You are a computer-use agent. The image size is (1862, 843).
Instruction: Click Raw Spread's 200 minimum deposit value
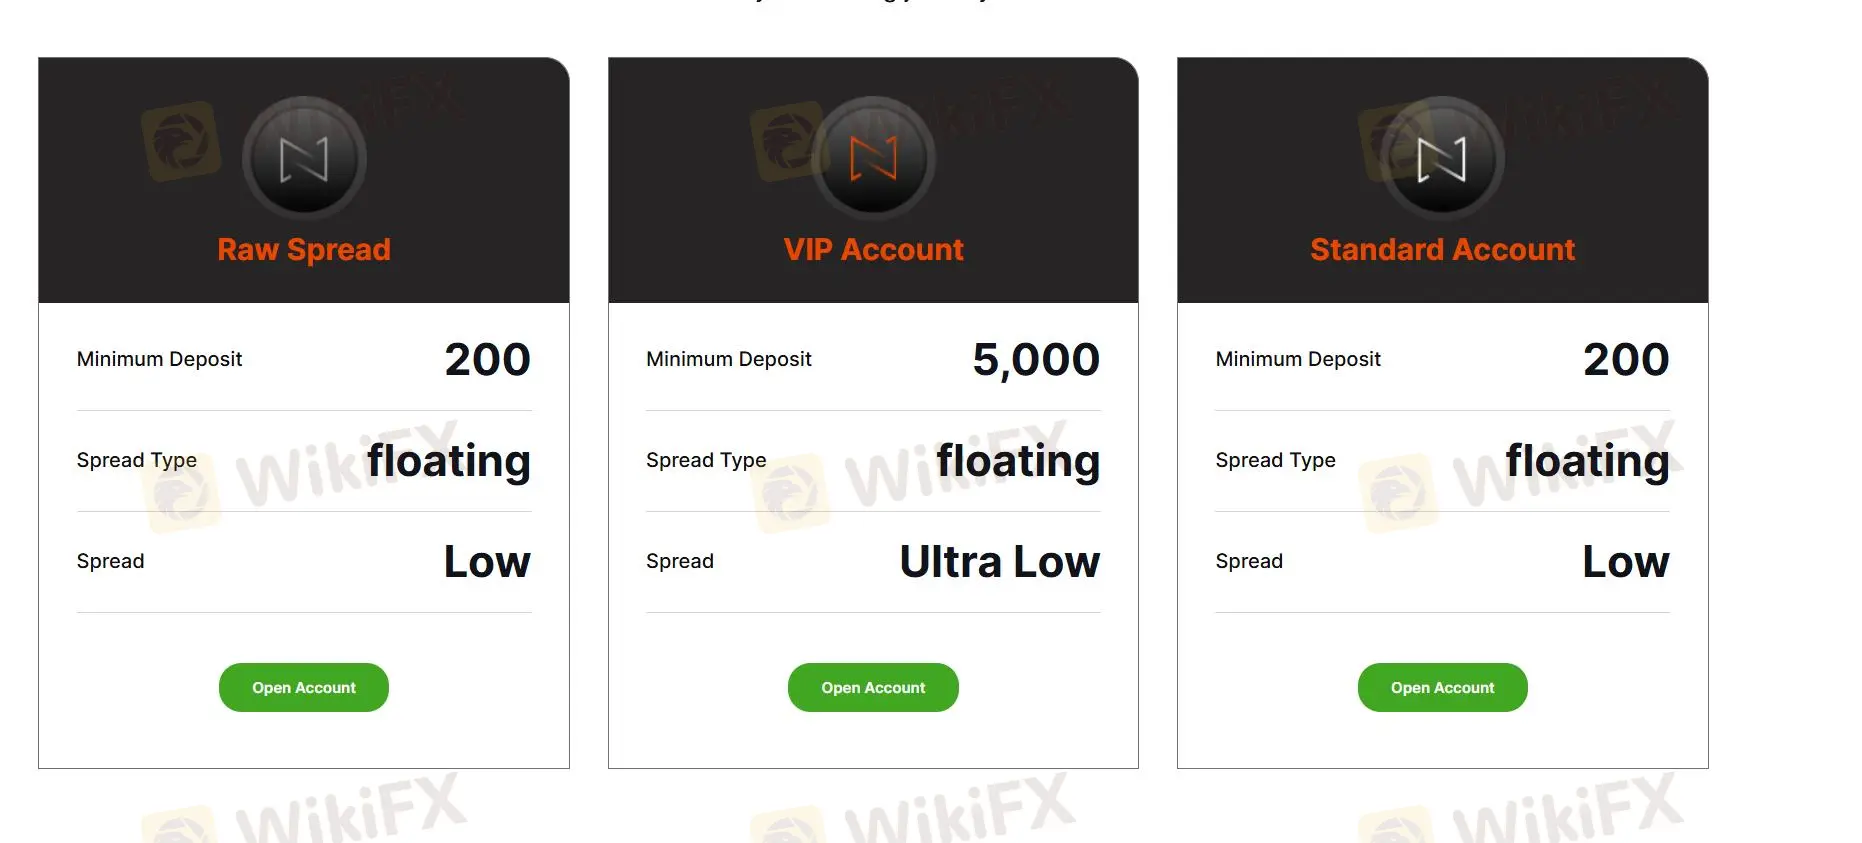(x=487, y=360)
